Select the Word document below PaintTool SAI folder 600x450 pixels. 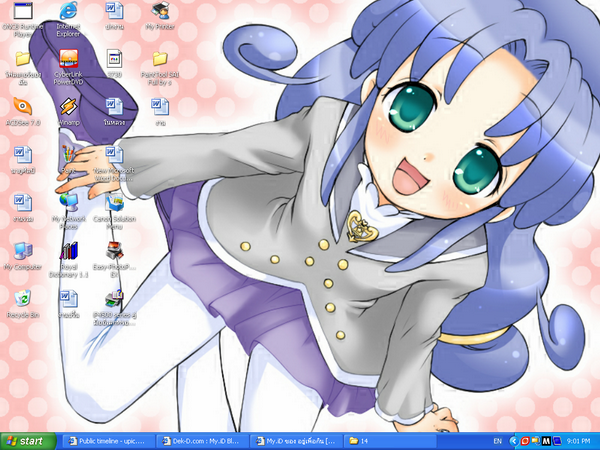click(x=160, y=106)
